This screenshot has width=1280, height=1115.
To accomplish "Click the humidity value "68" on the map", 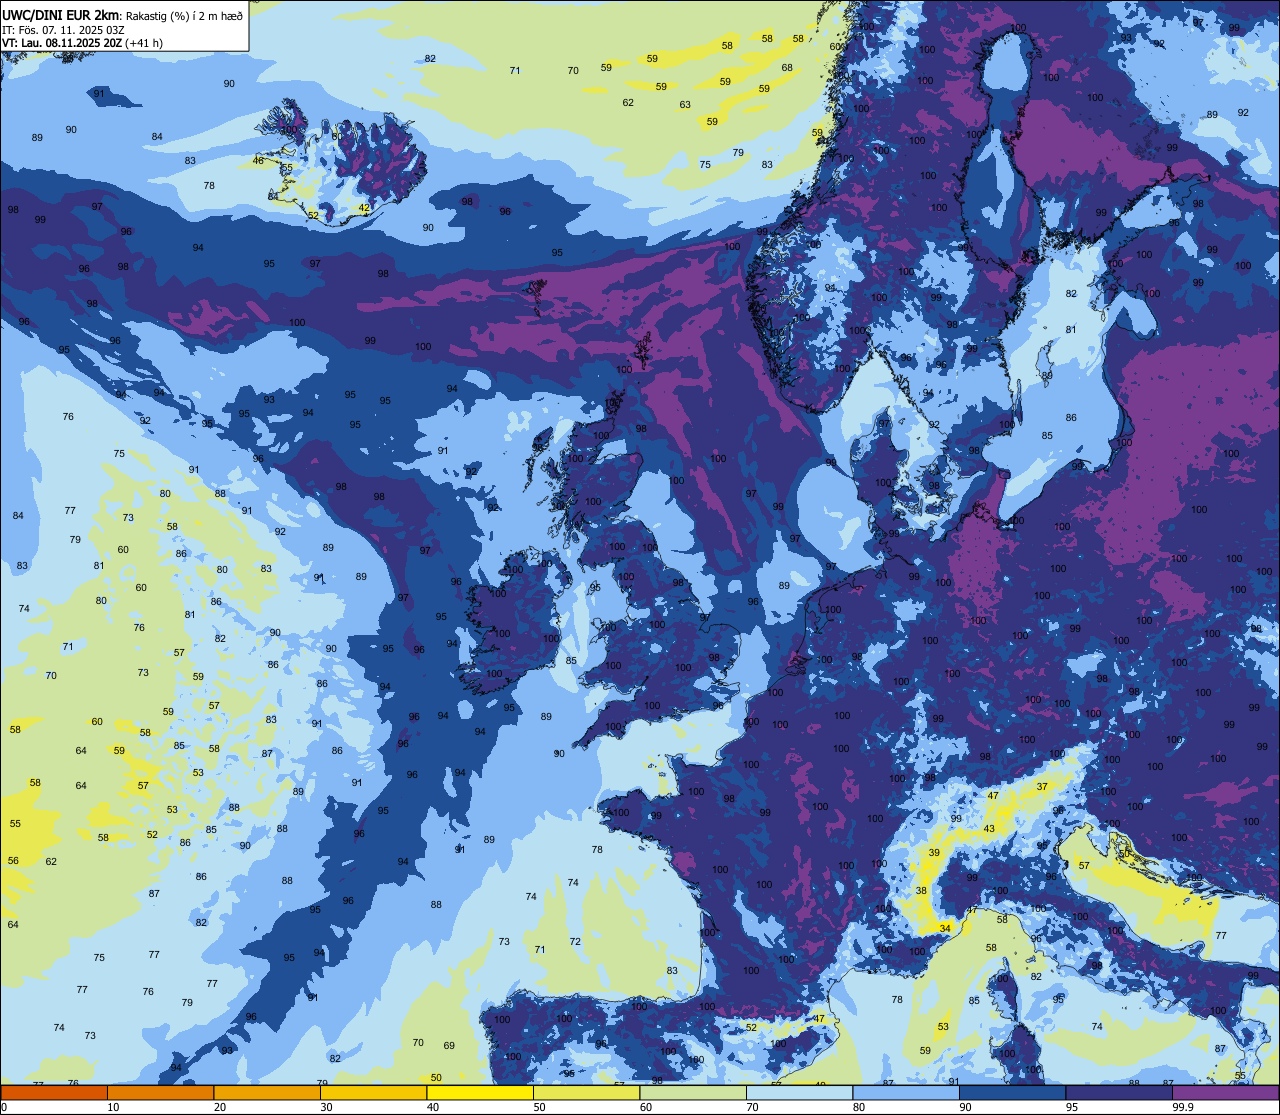I will [x=787, y=68].
